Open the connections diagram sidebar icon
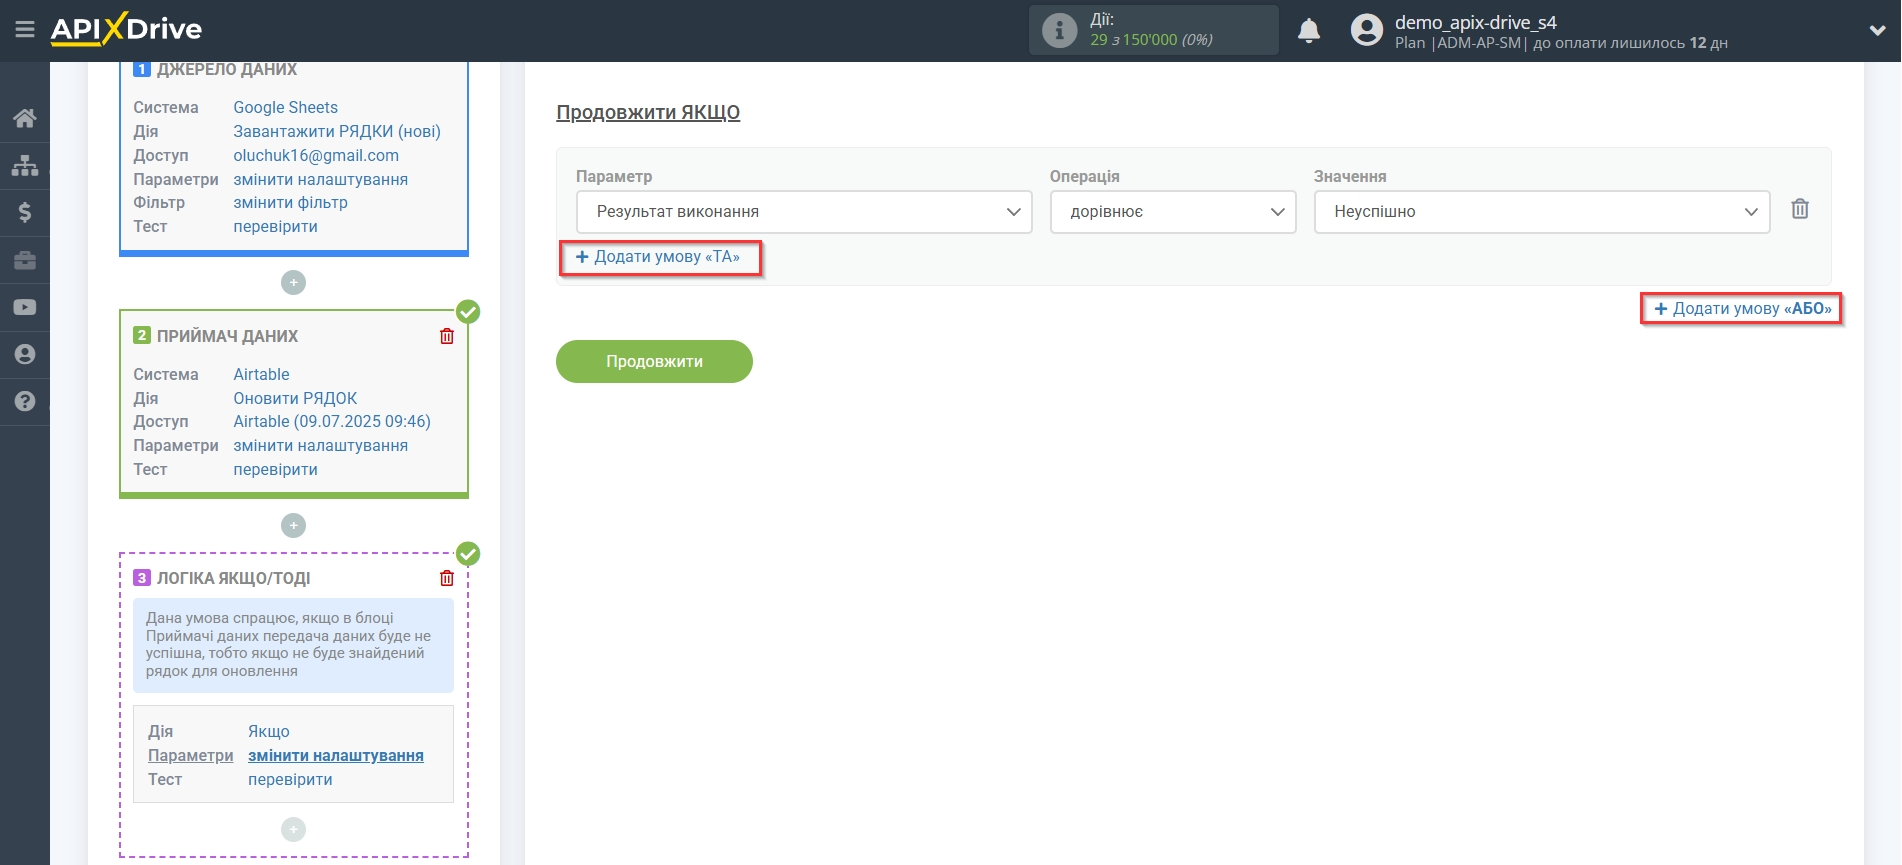This screenshot has width=1902, height=865. (25, 165)
